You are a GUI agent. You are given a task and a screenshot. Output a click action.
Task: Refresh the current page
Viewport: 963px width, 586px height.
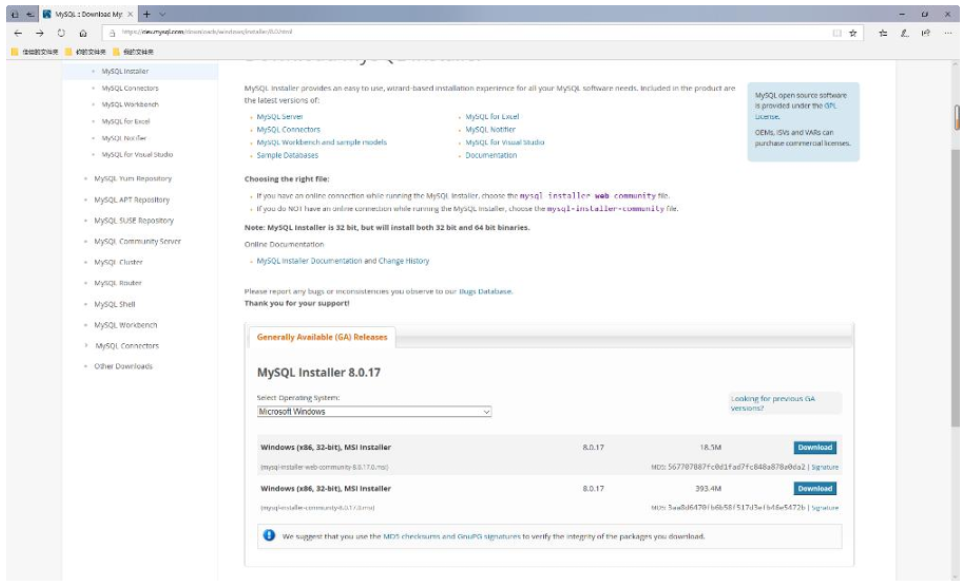coord(61,33)
